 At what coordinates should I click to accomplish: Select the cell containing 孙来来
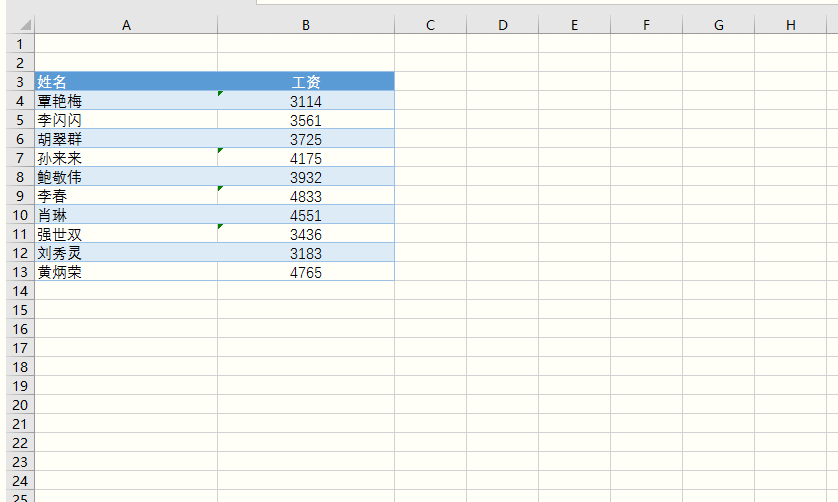126,157
